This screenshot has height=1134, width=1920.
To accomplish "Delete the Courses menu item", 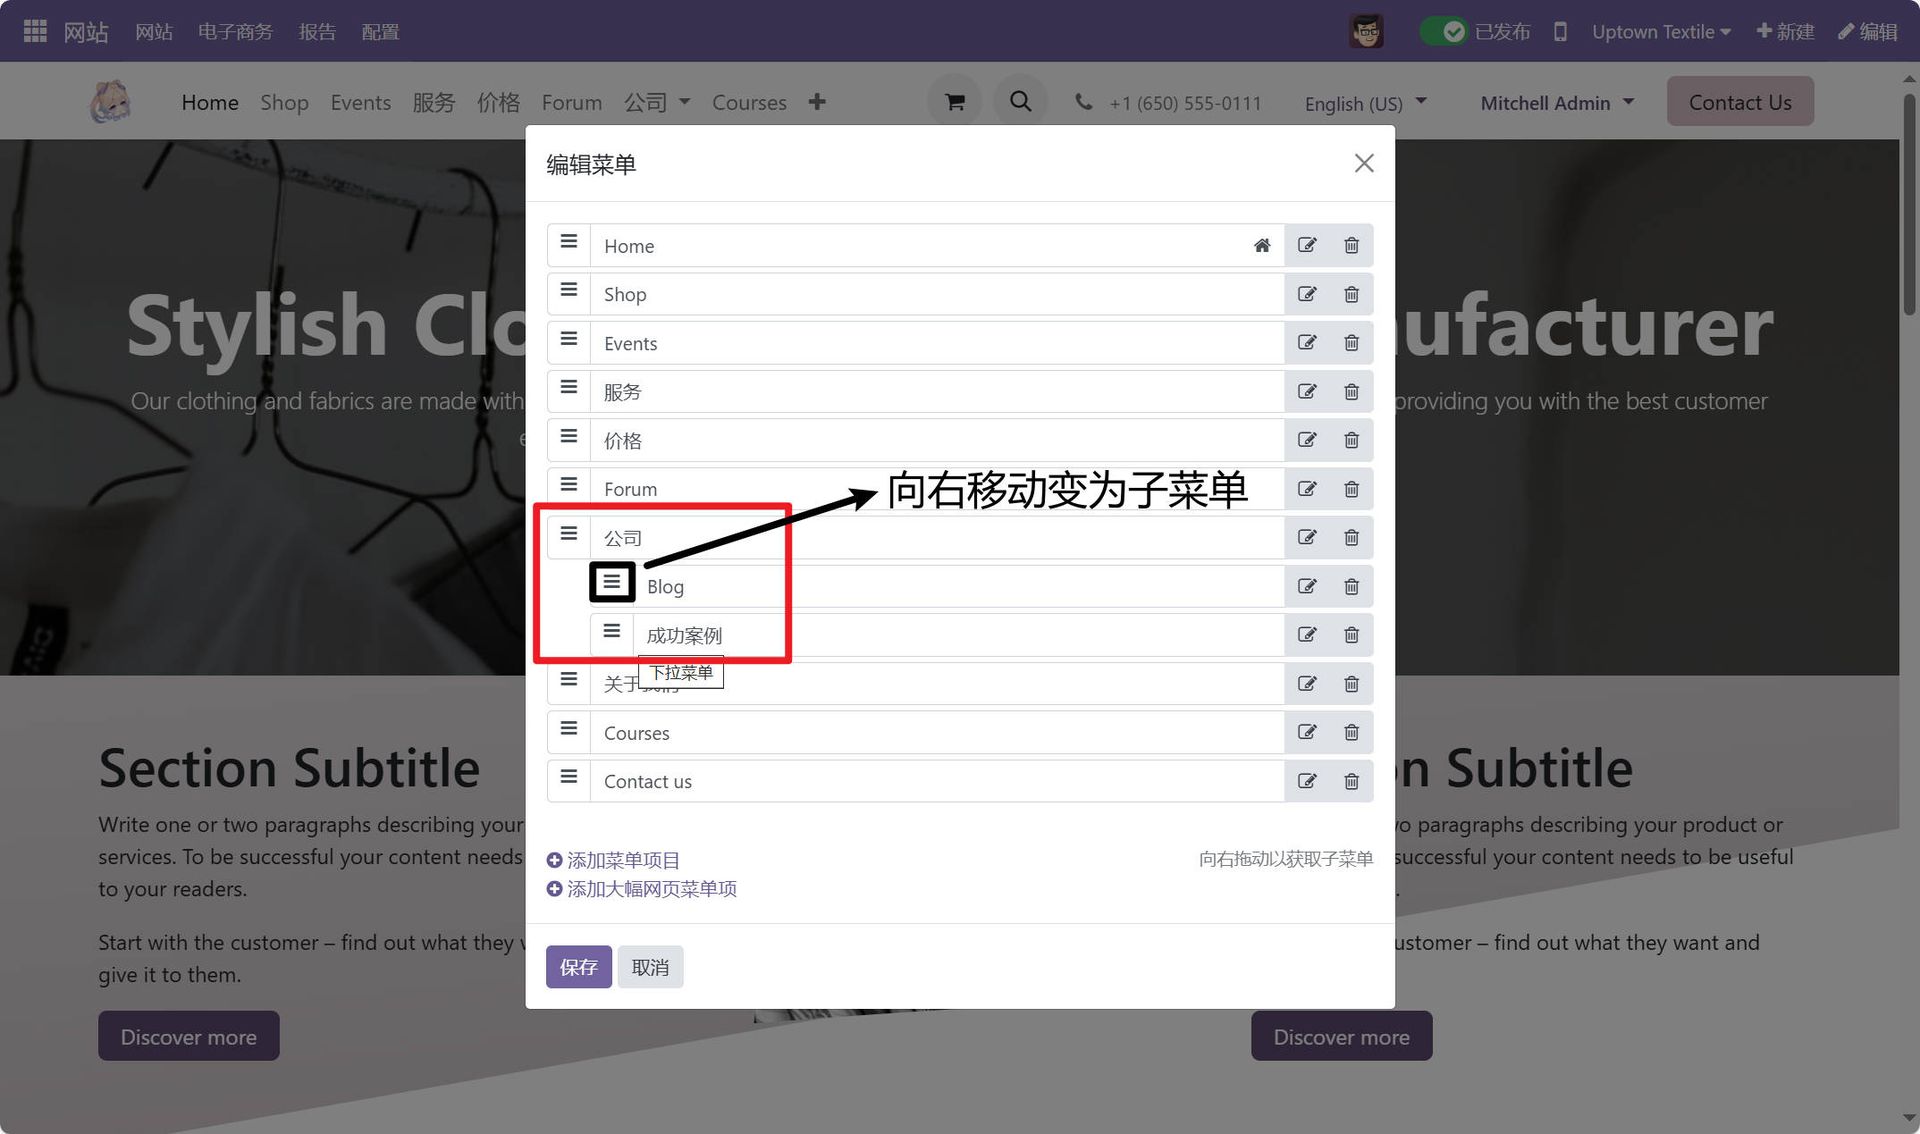I will tap(1351, 732).
